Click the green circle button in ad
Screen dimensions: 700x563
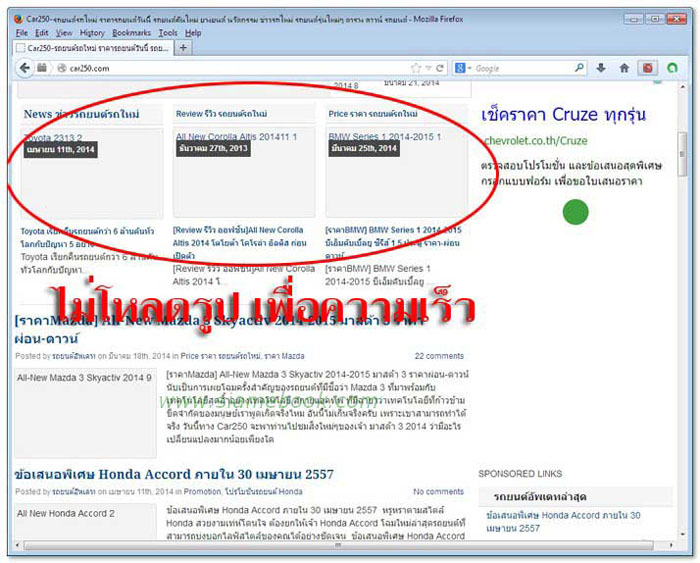(575, 212)
